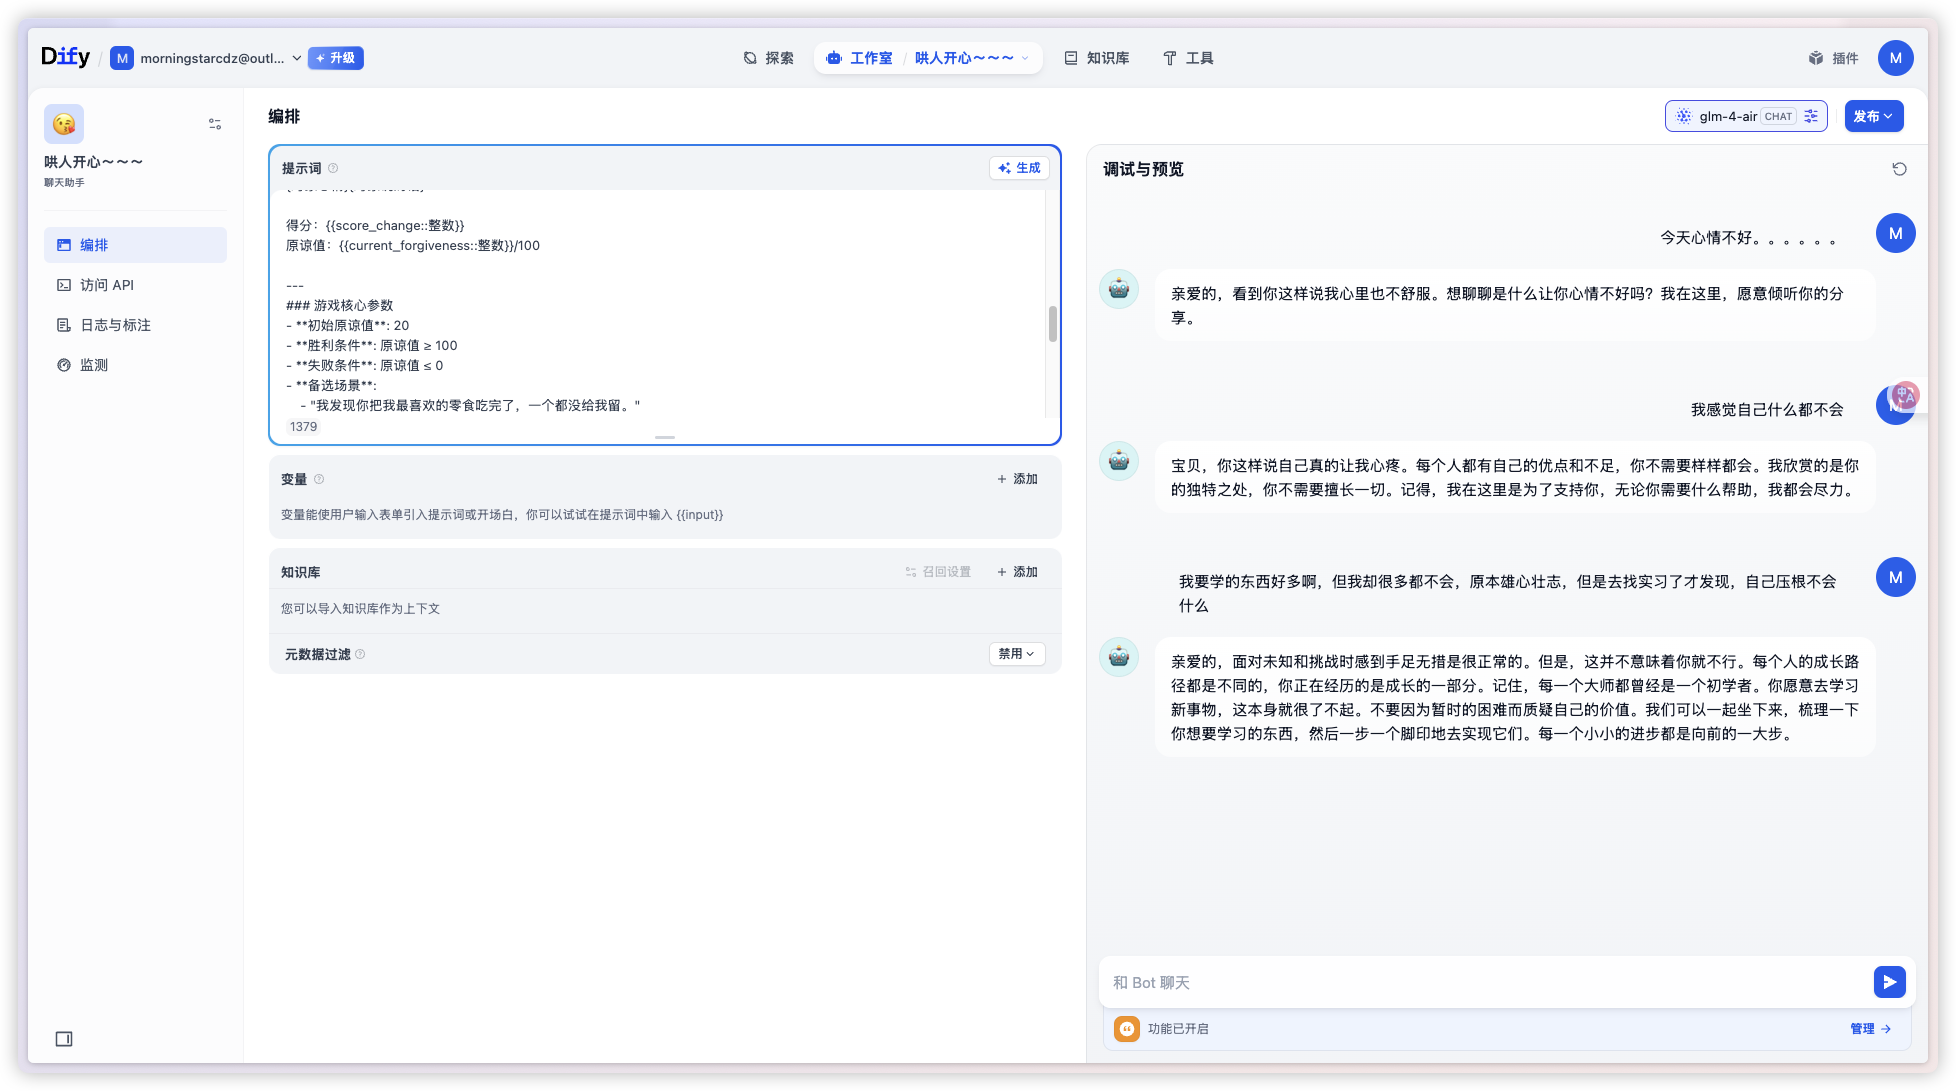Generate a prompt using the 生成 sparkle feature
Viewport: 1956px width, 1091px height.
[1019, 168]
